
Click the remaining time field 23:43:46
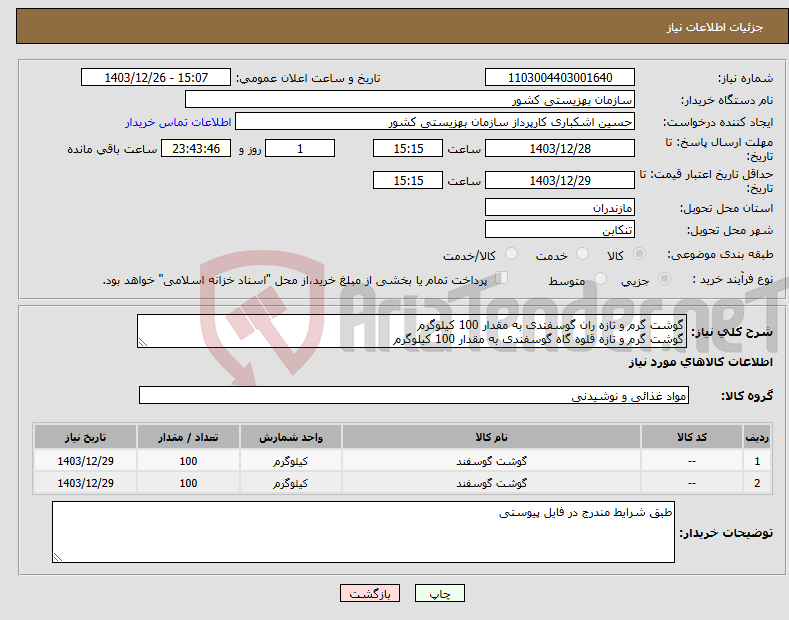pos(196,148)
